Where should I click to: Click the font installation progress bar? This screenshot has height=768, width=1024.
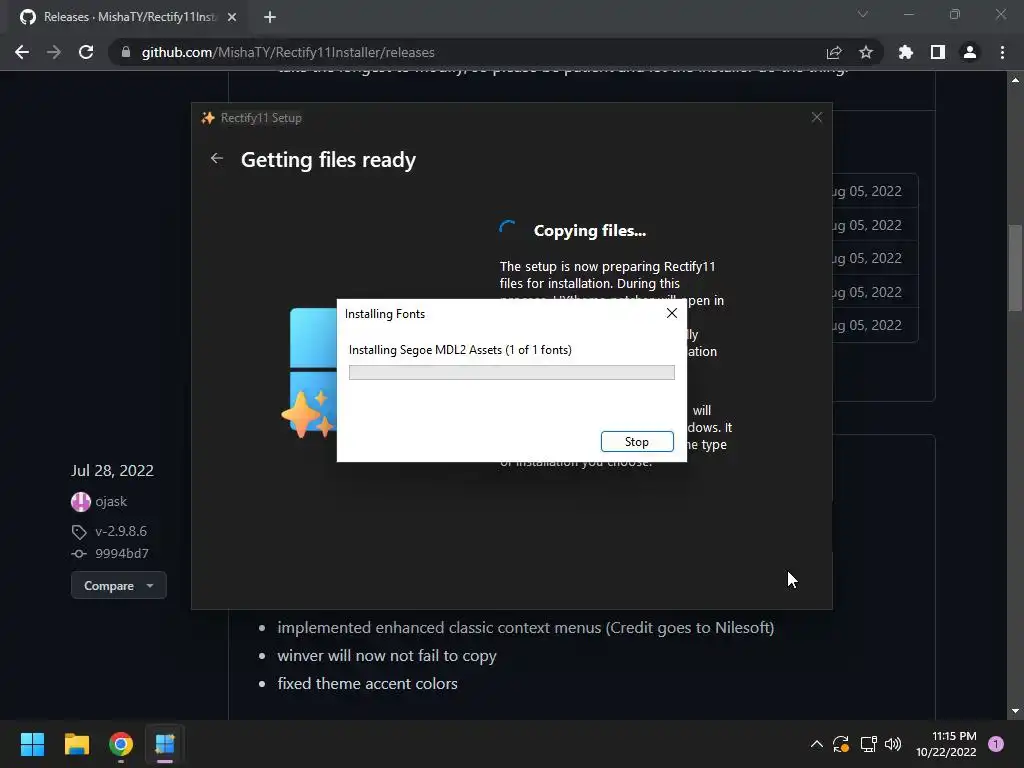pos(511,372)
